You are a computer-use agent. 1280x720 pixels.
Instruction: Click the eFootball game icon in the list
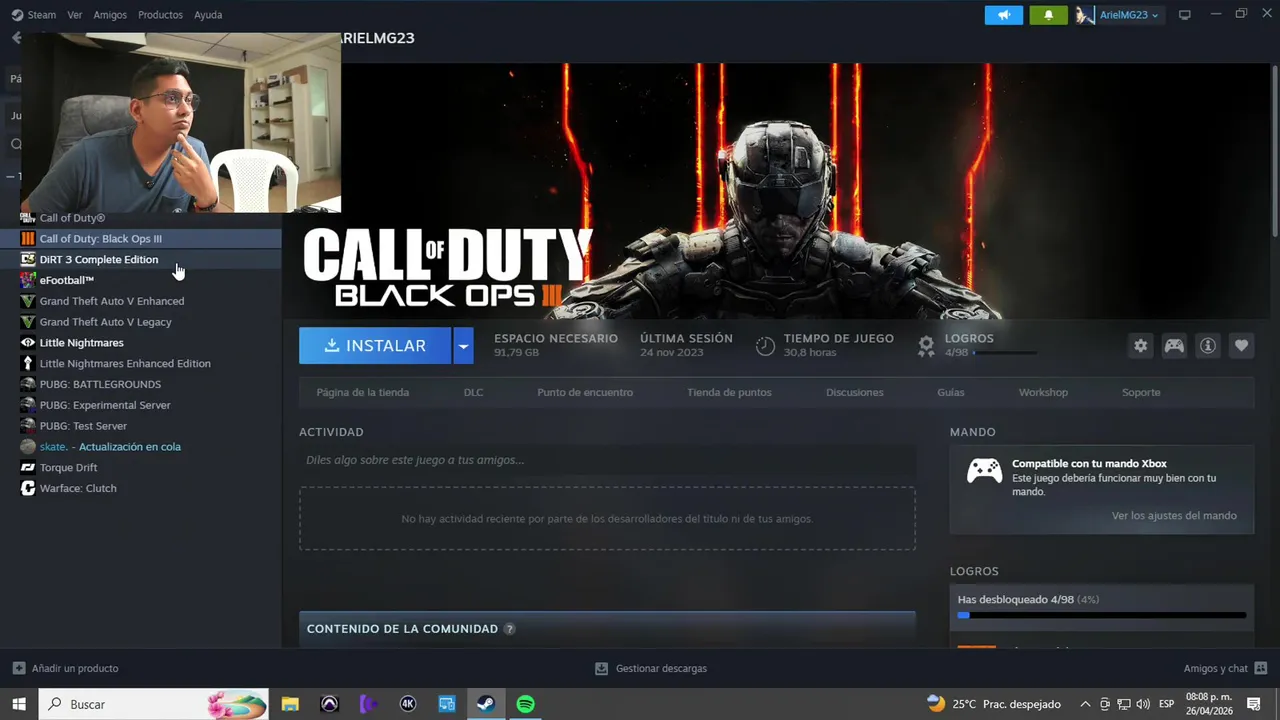(x=28, y=280)
